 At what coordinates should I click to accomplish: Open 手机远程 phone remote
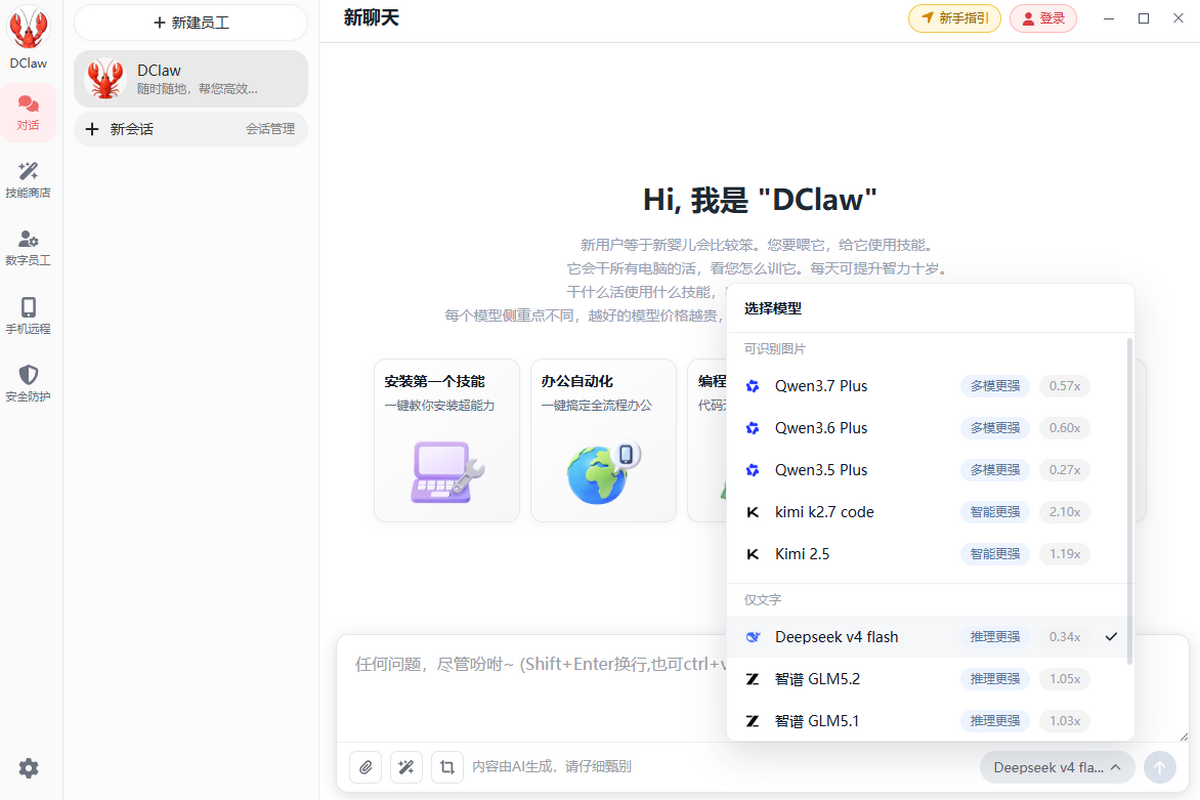pyautogui.click(x=28, y=316)
